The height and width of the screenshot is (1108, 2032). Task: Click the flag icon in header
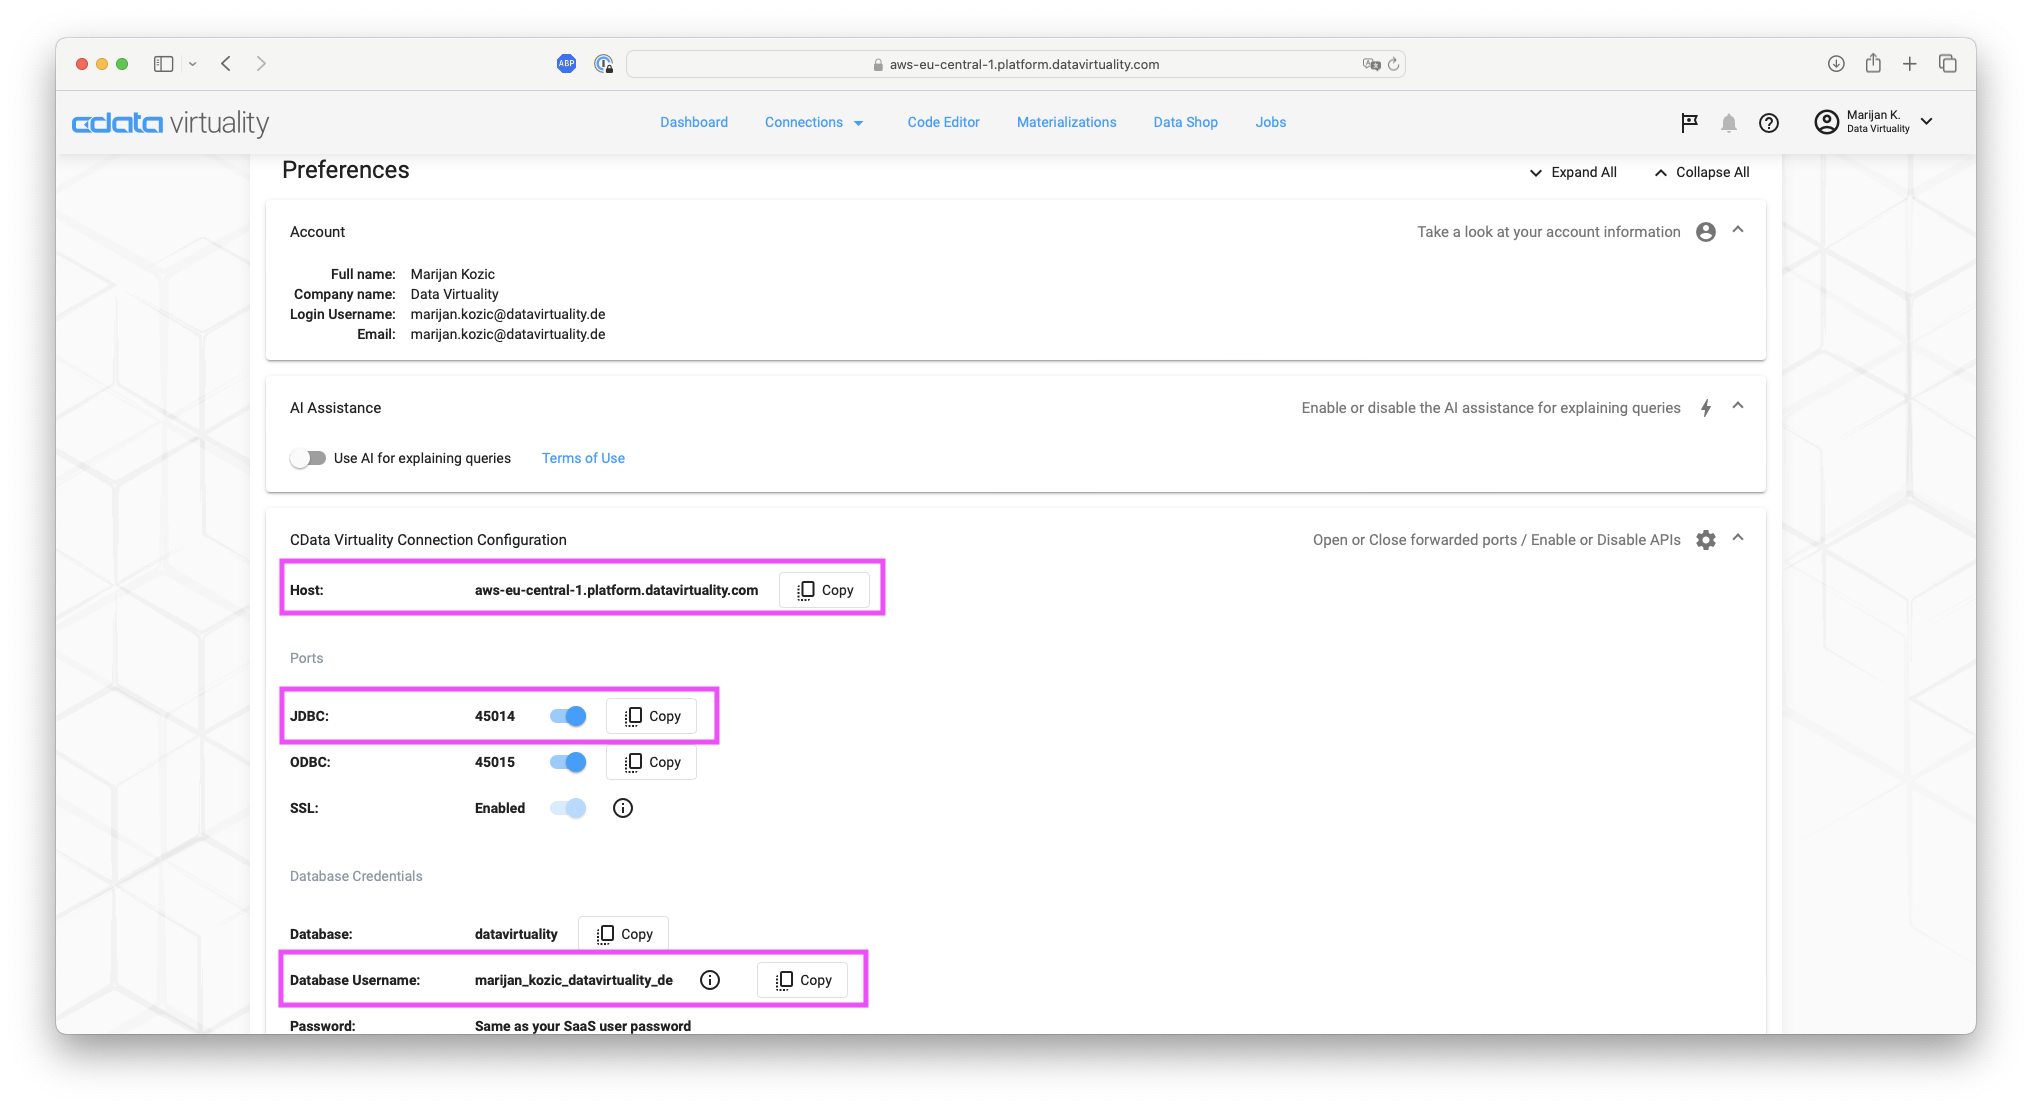[x=1689, y=122]
